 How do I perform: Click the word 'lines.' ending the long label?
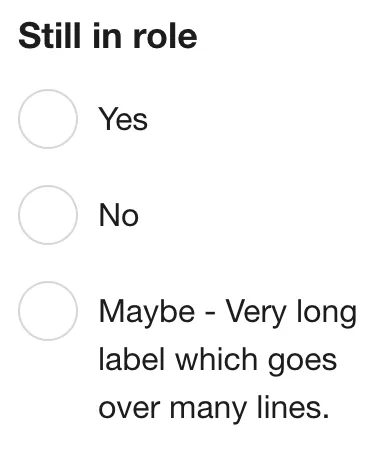click(293, 407)
